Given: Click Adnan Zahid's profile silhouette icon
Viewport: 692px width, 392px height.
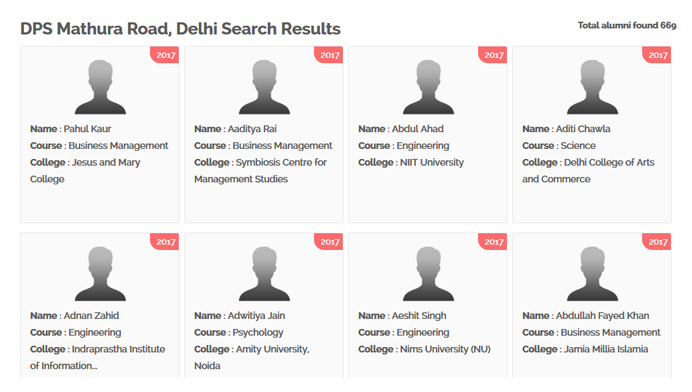Looking at the screenshot, I should 100,274.
